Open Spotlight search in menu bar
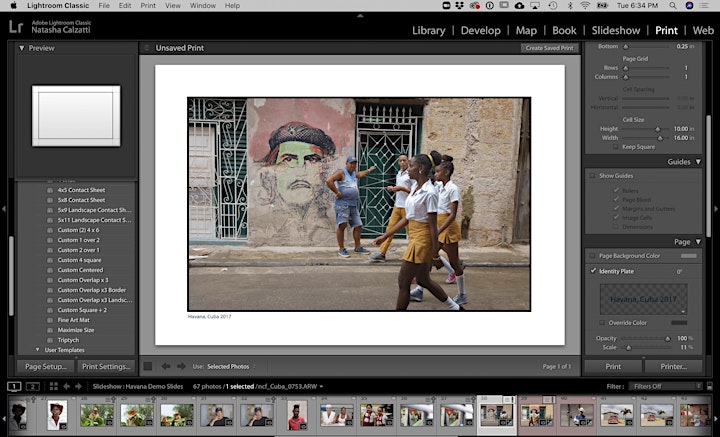This screenshot has width=720, height=437. pos(673,6)
